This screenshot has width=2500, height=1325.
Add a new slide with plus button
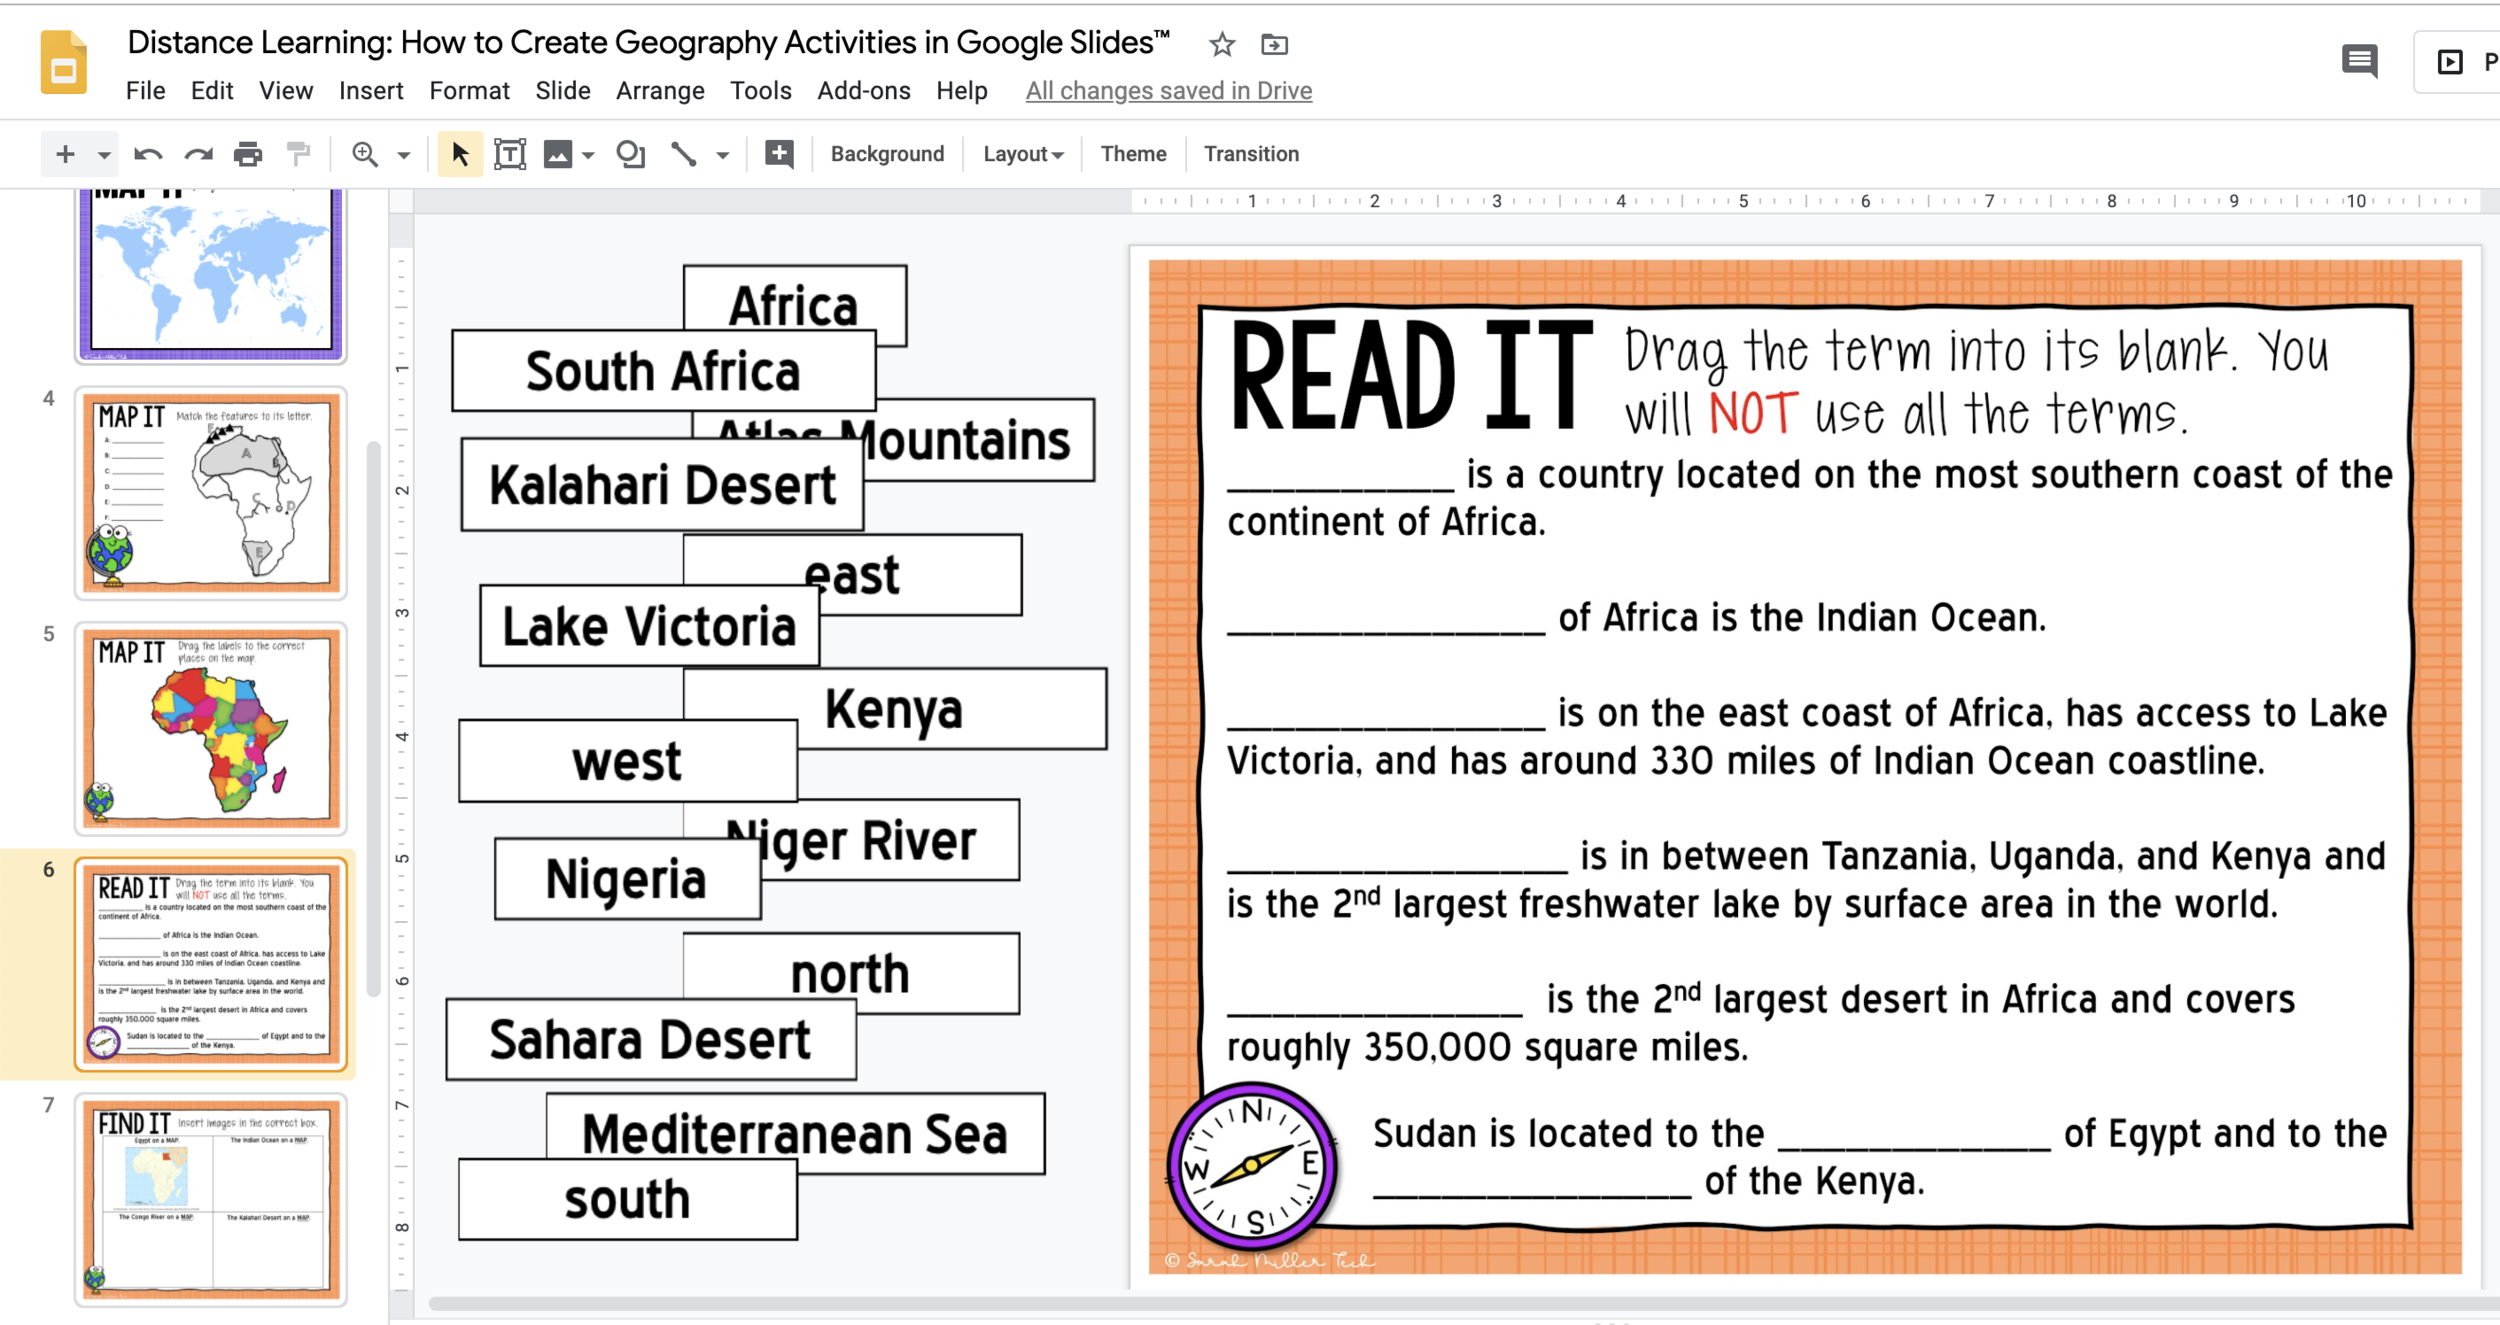click(65, 154)
